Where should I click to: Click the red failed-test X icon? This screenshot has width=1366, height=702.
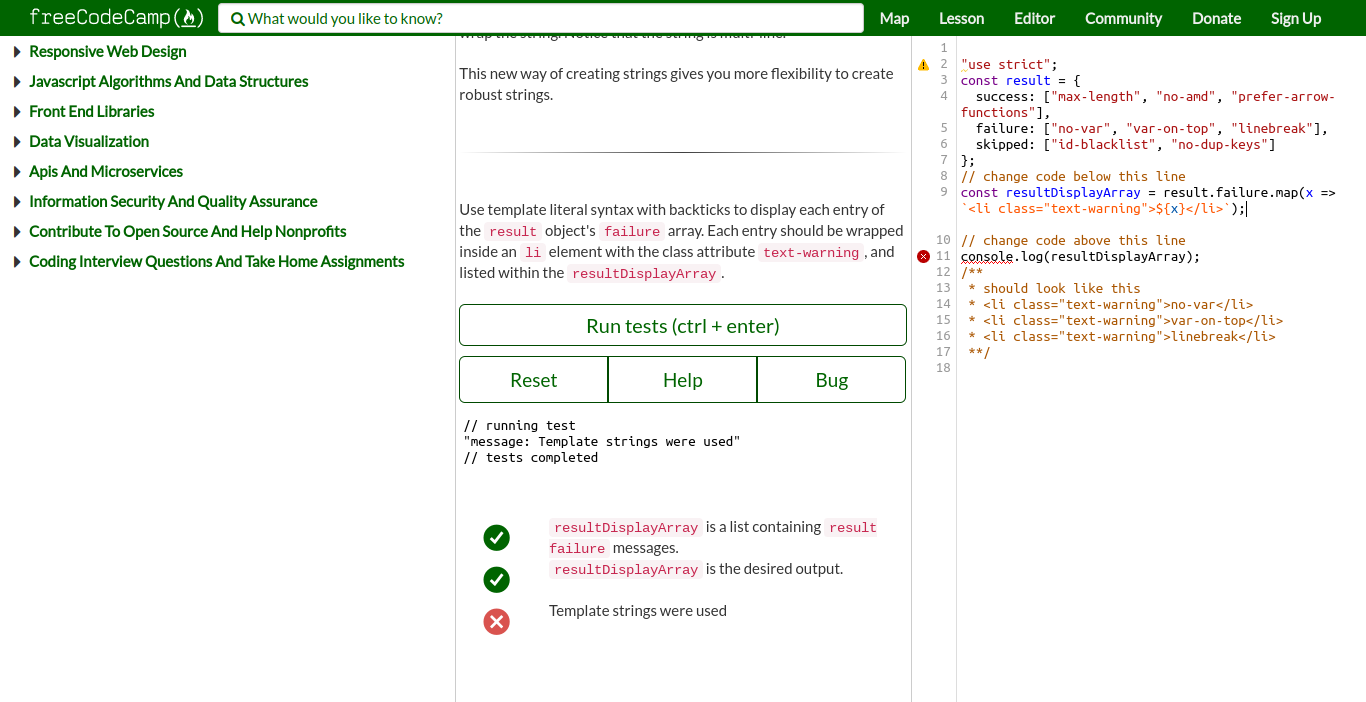(496, 622)
